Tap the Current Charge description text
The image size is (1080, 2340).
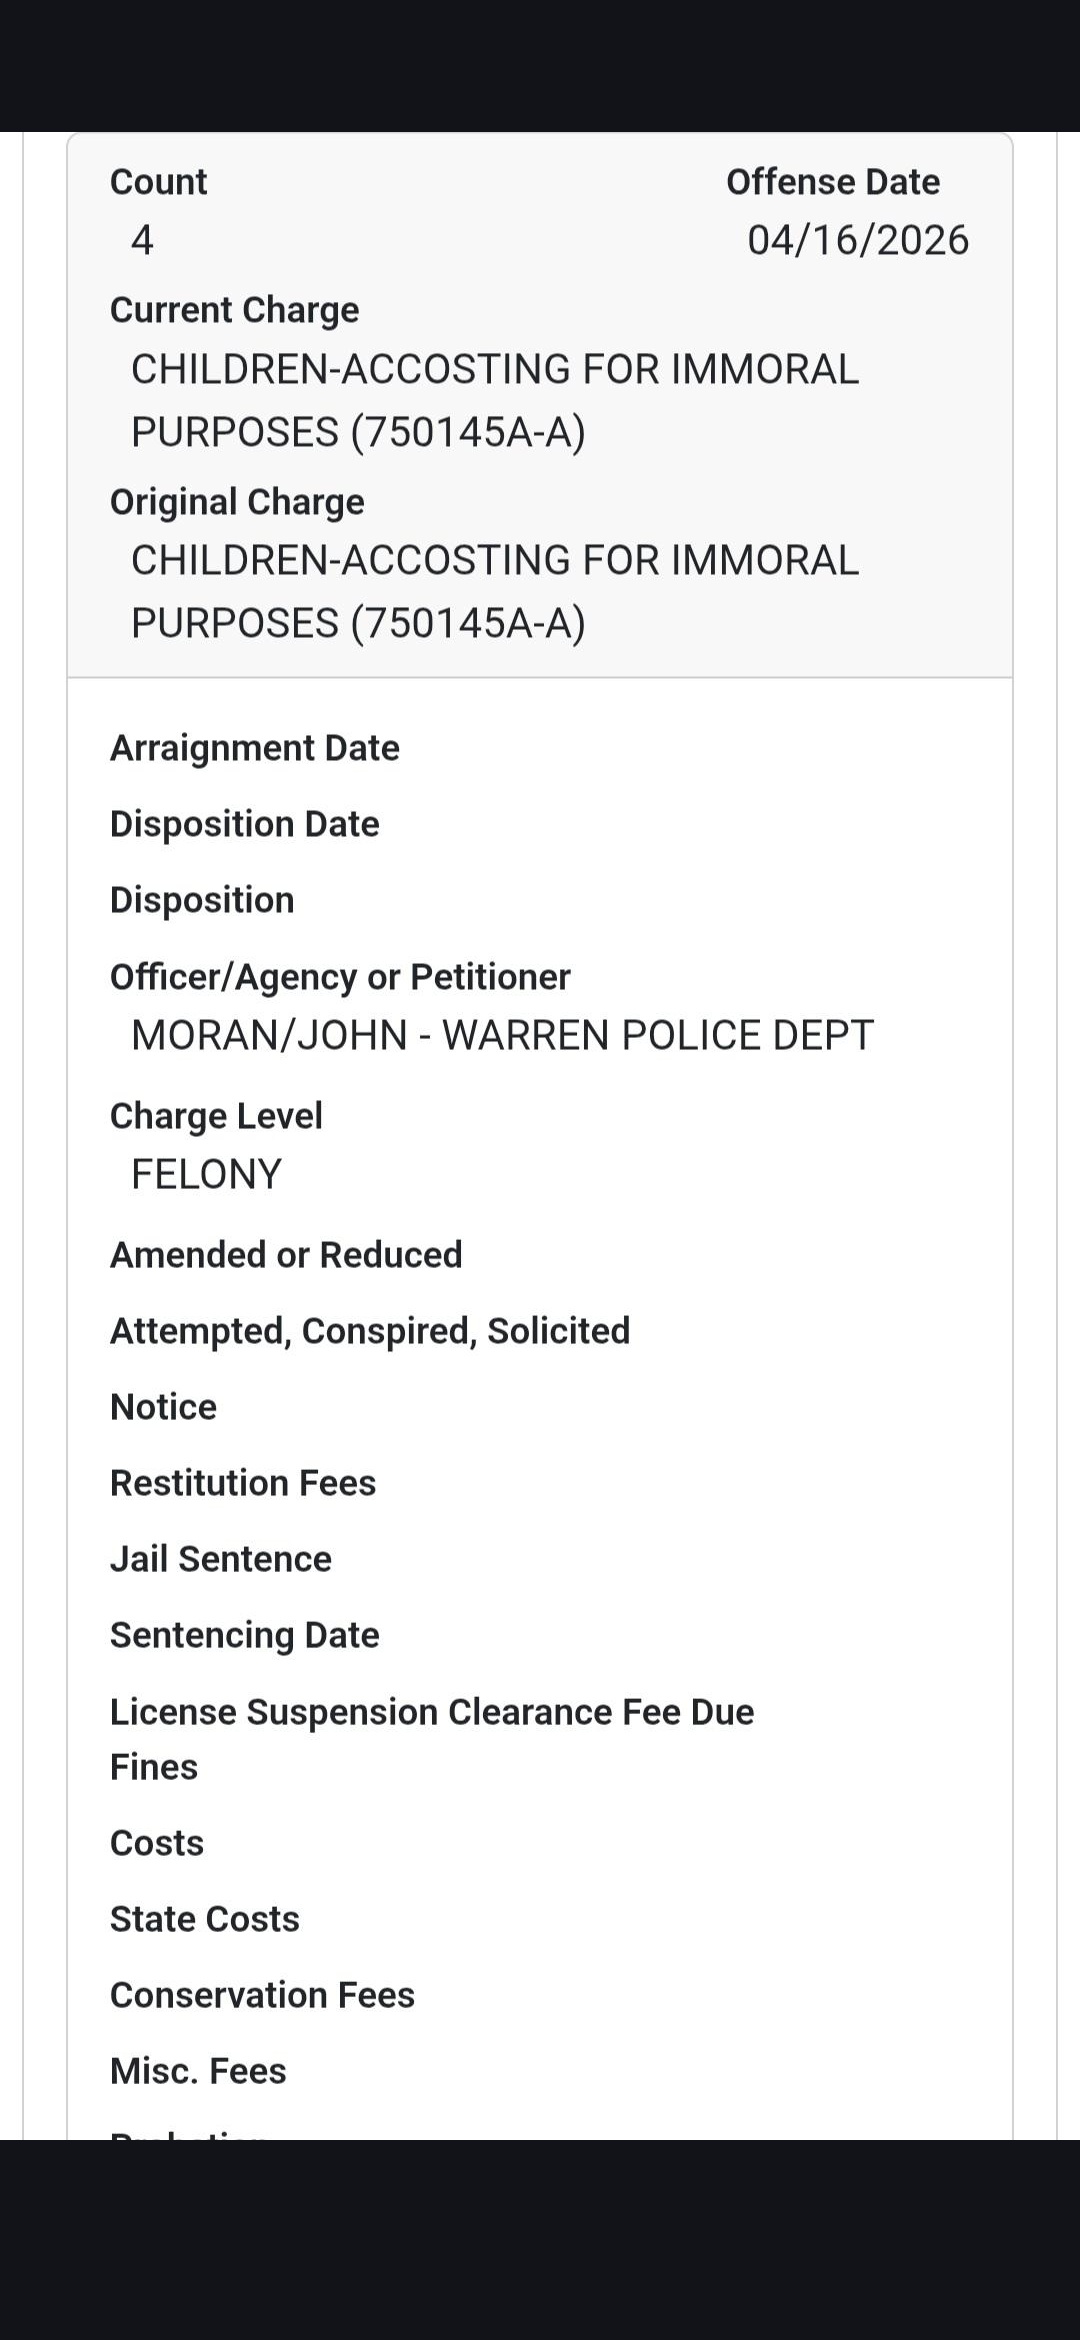(x=494, y=400)
